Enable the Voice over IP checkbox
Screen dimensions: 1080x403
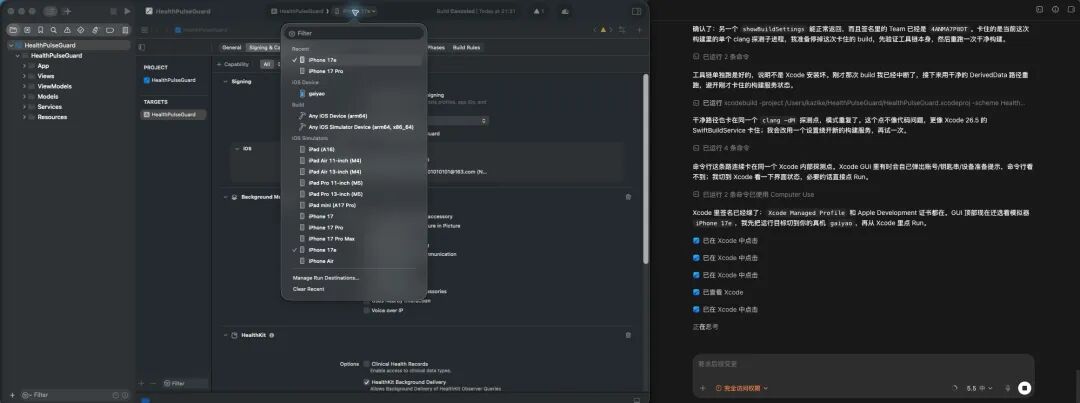coord(366,311)
